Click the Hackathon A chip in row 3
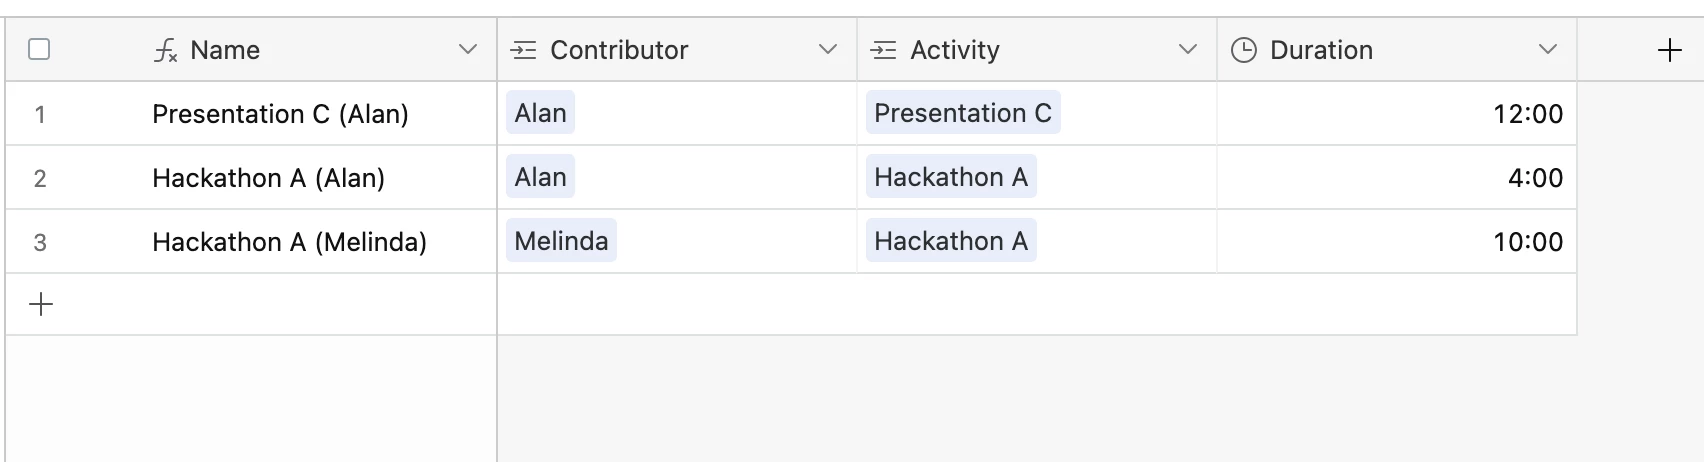The height and width of the screenshot is (462, 1704). tap(950, 241)
